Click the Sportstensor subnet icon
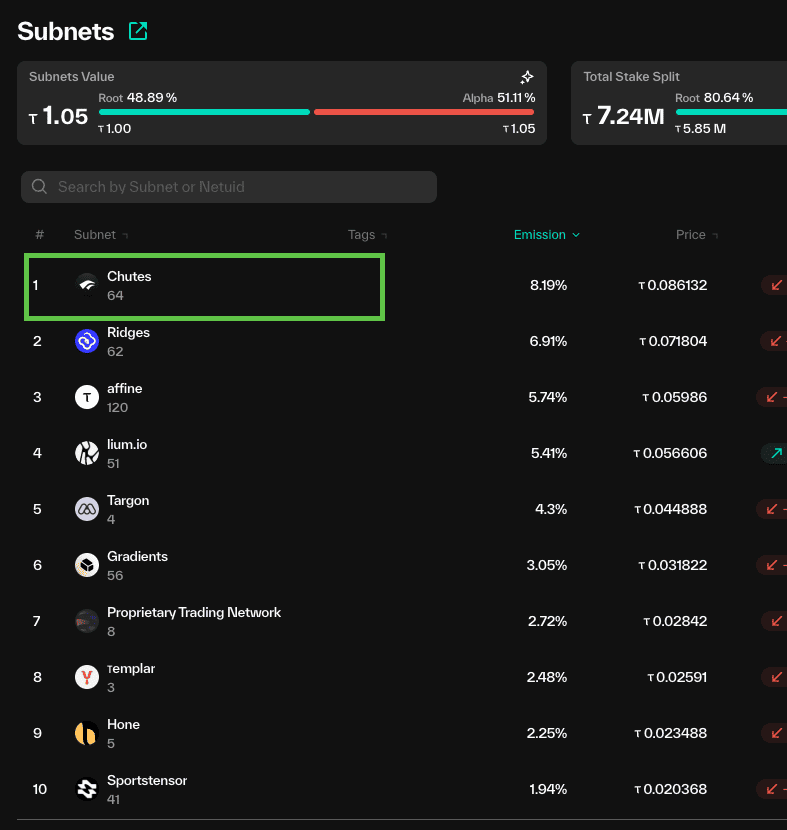787x830 pixels. (x=87, y=789)
